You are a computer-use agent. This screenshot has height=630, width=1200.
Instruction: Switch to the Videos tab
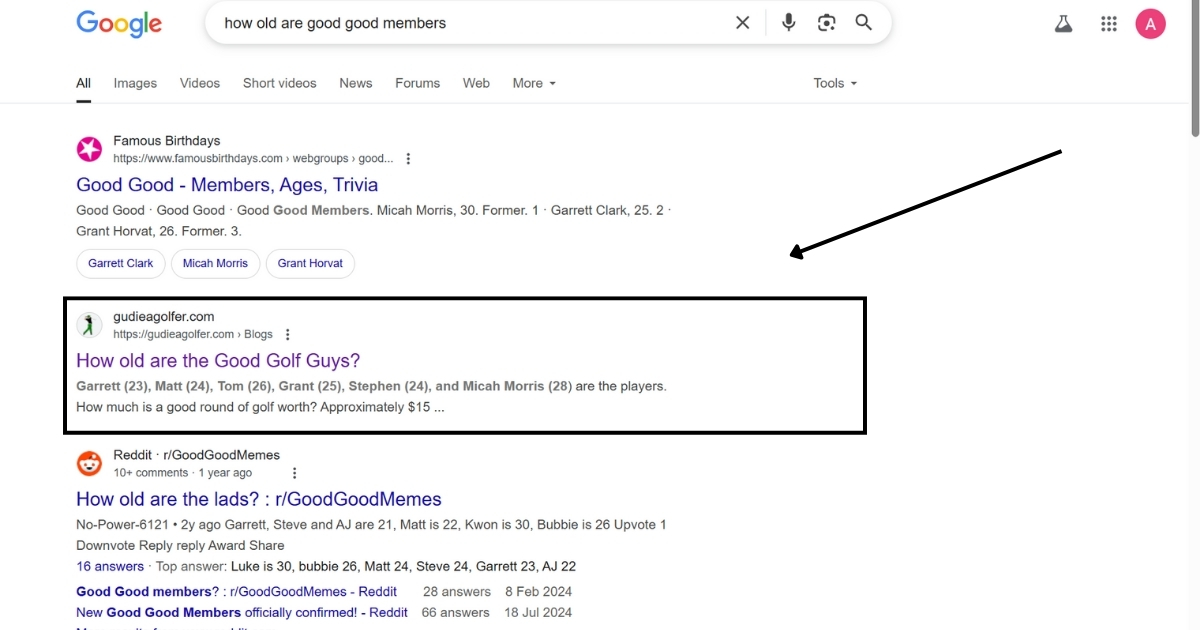(200, 83)
